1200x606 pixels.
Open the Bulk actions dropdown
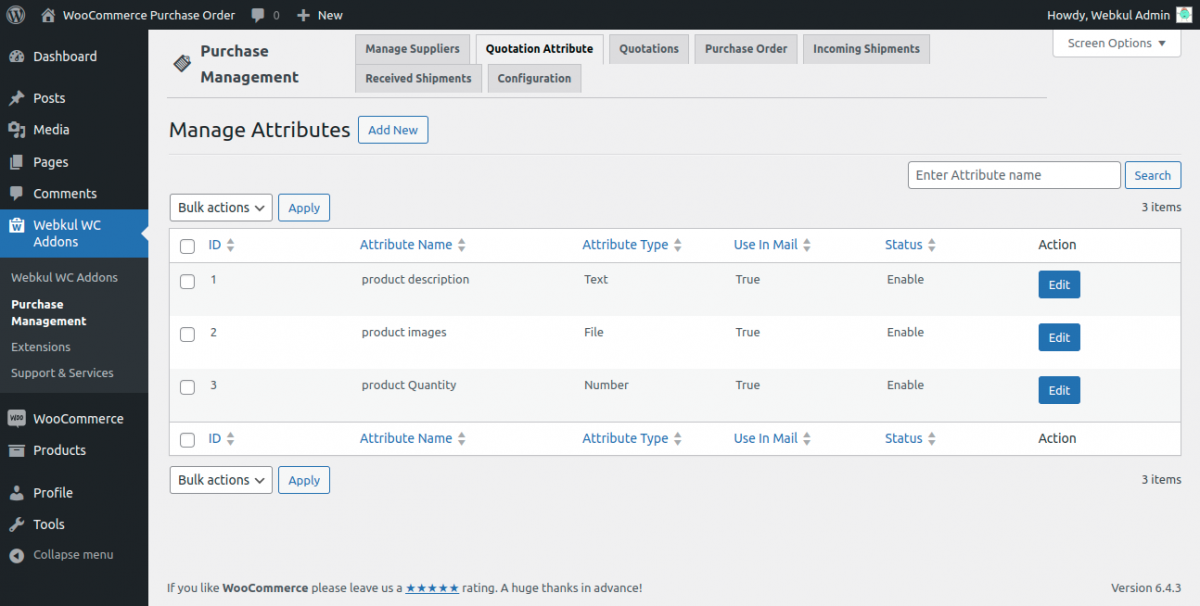coord(220,207)
